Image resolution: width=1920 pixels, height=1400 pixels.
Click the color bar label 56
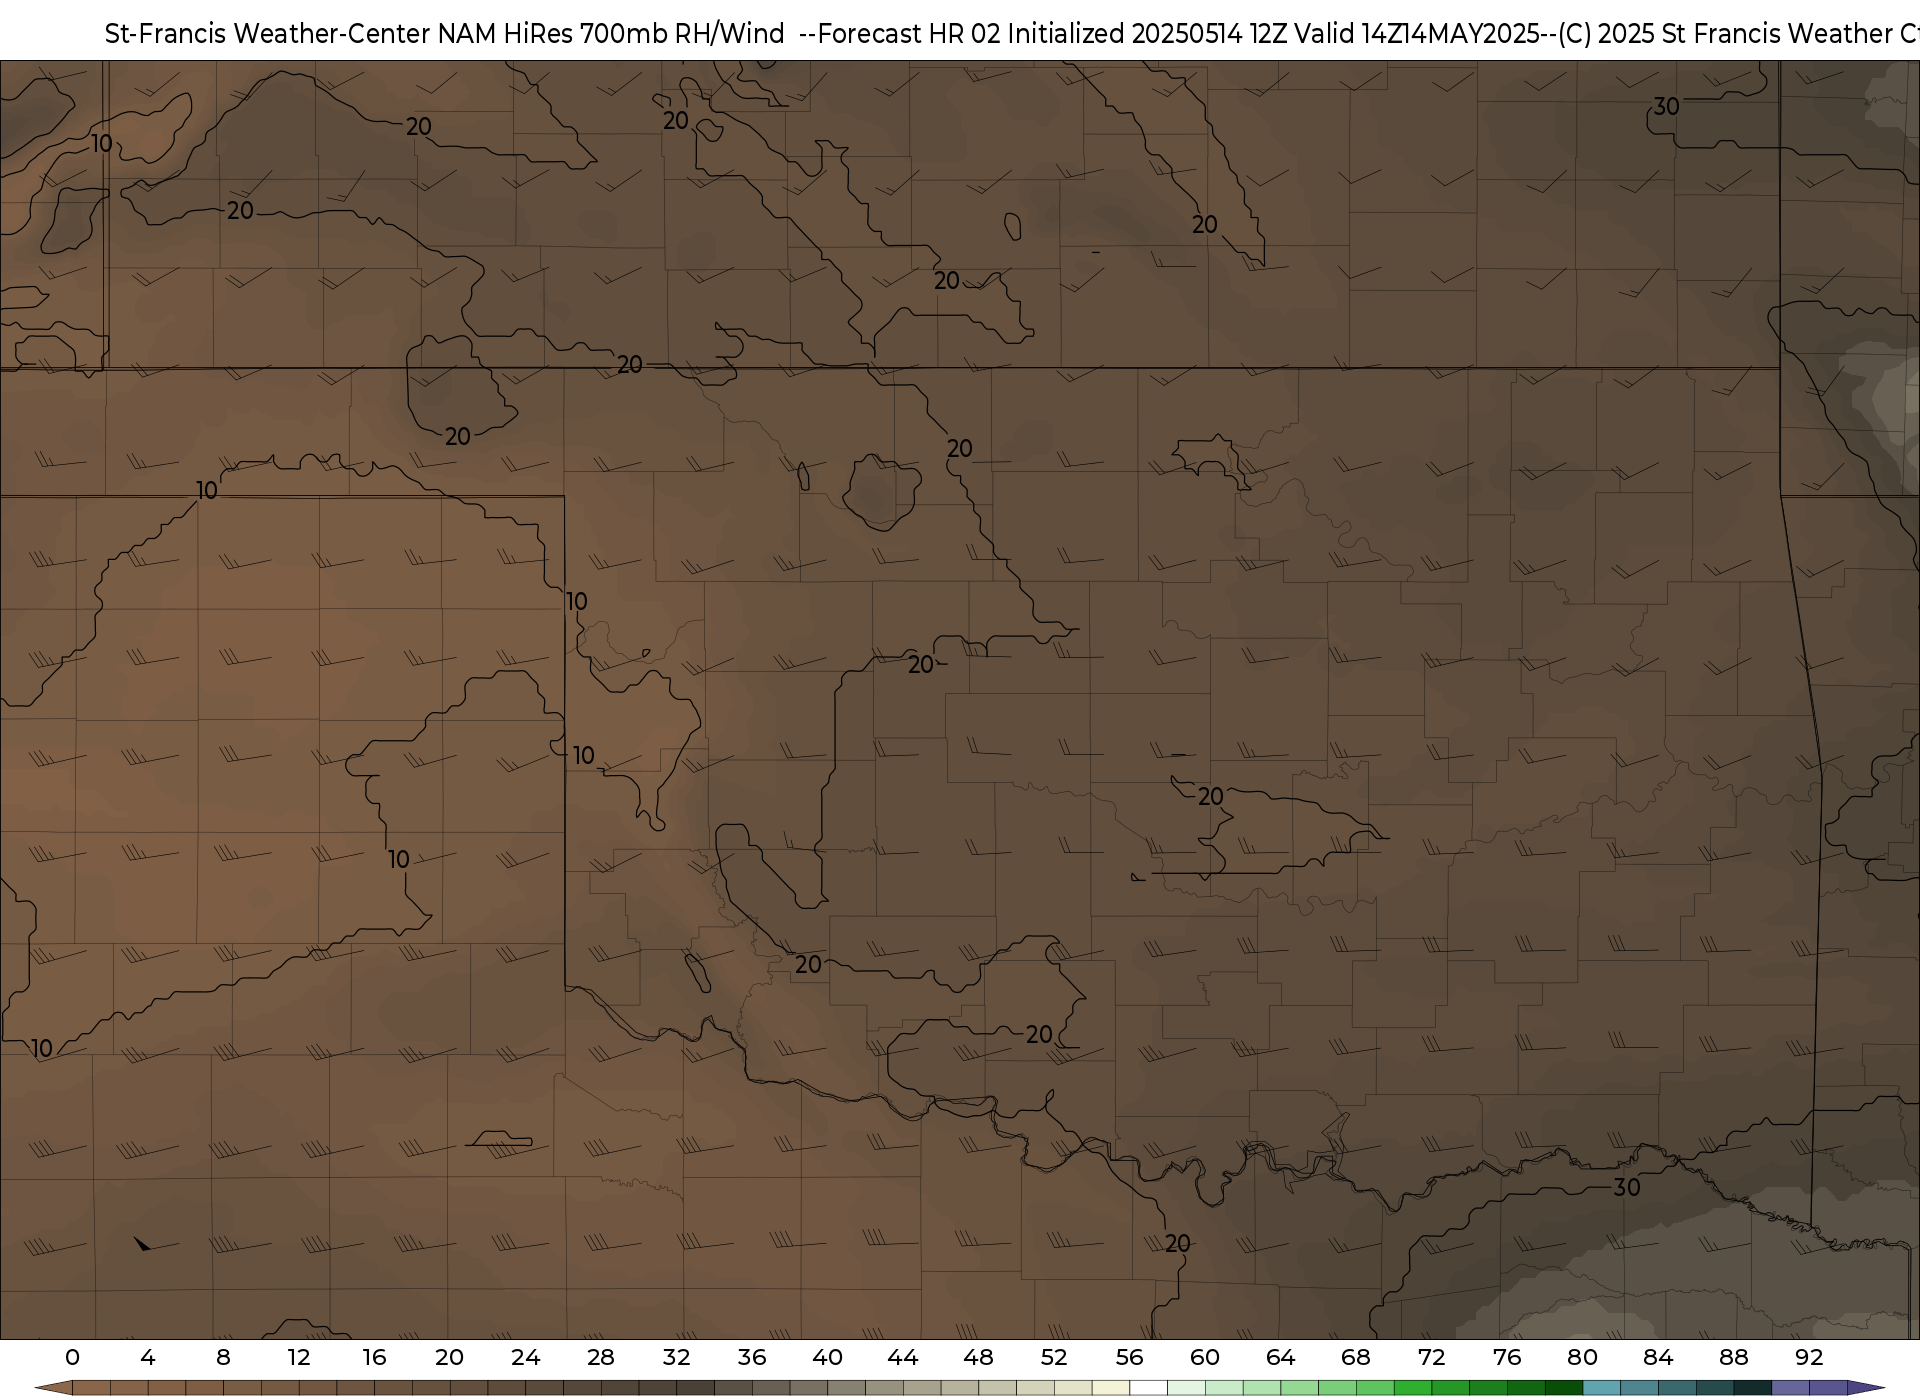(1130, 1357)
